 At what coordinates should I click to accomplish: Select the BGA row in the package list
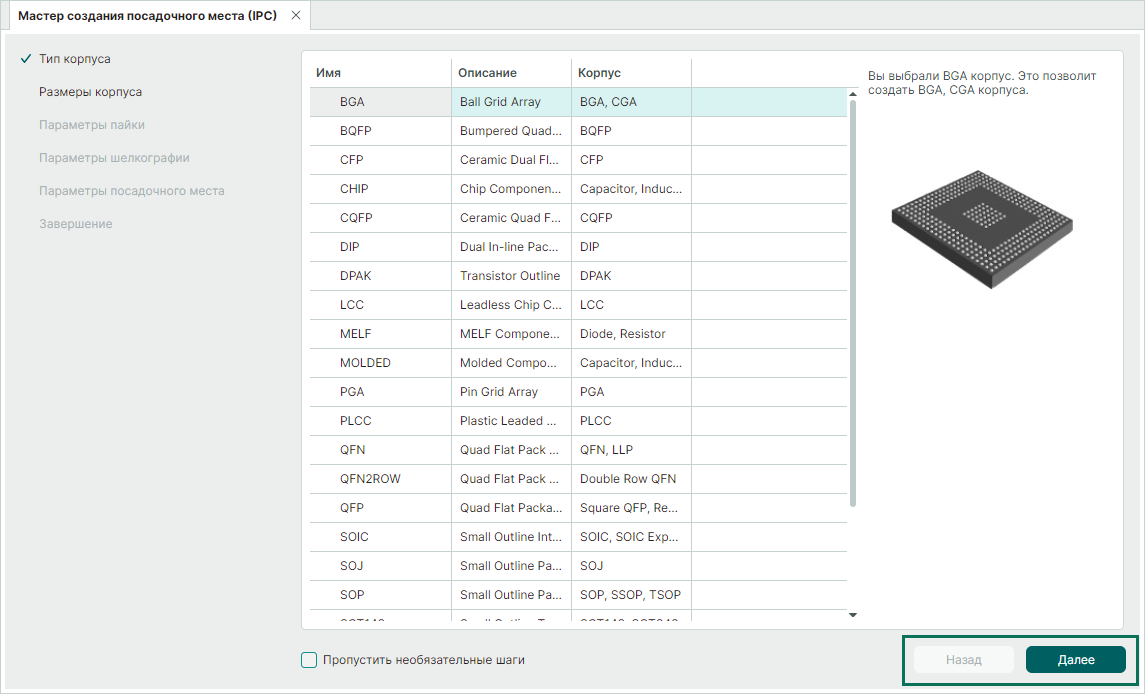click(352, 102)
